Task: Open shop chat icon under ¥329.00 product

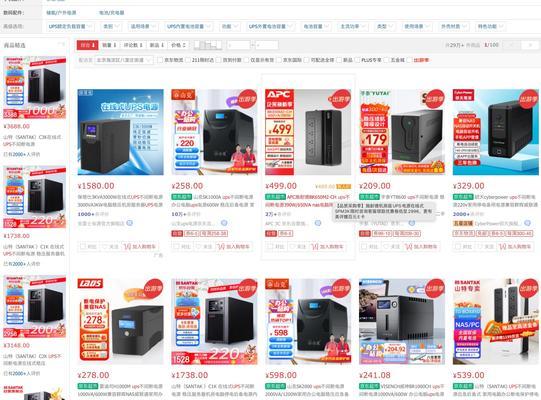Action: 527,223
